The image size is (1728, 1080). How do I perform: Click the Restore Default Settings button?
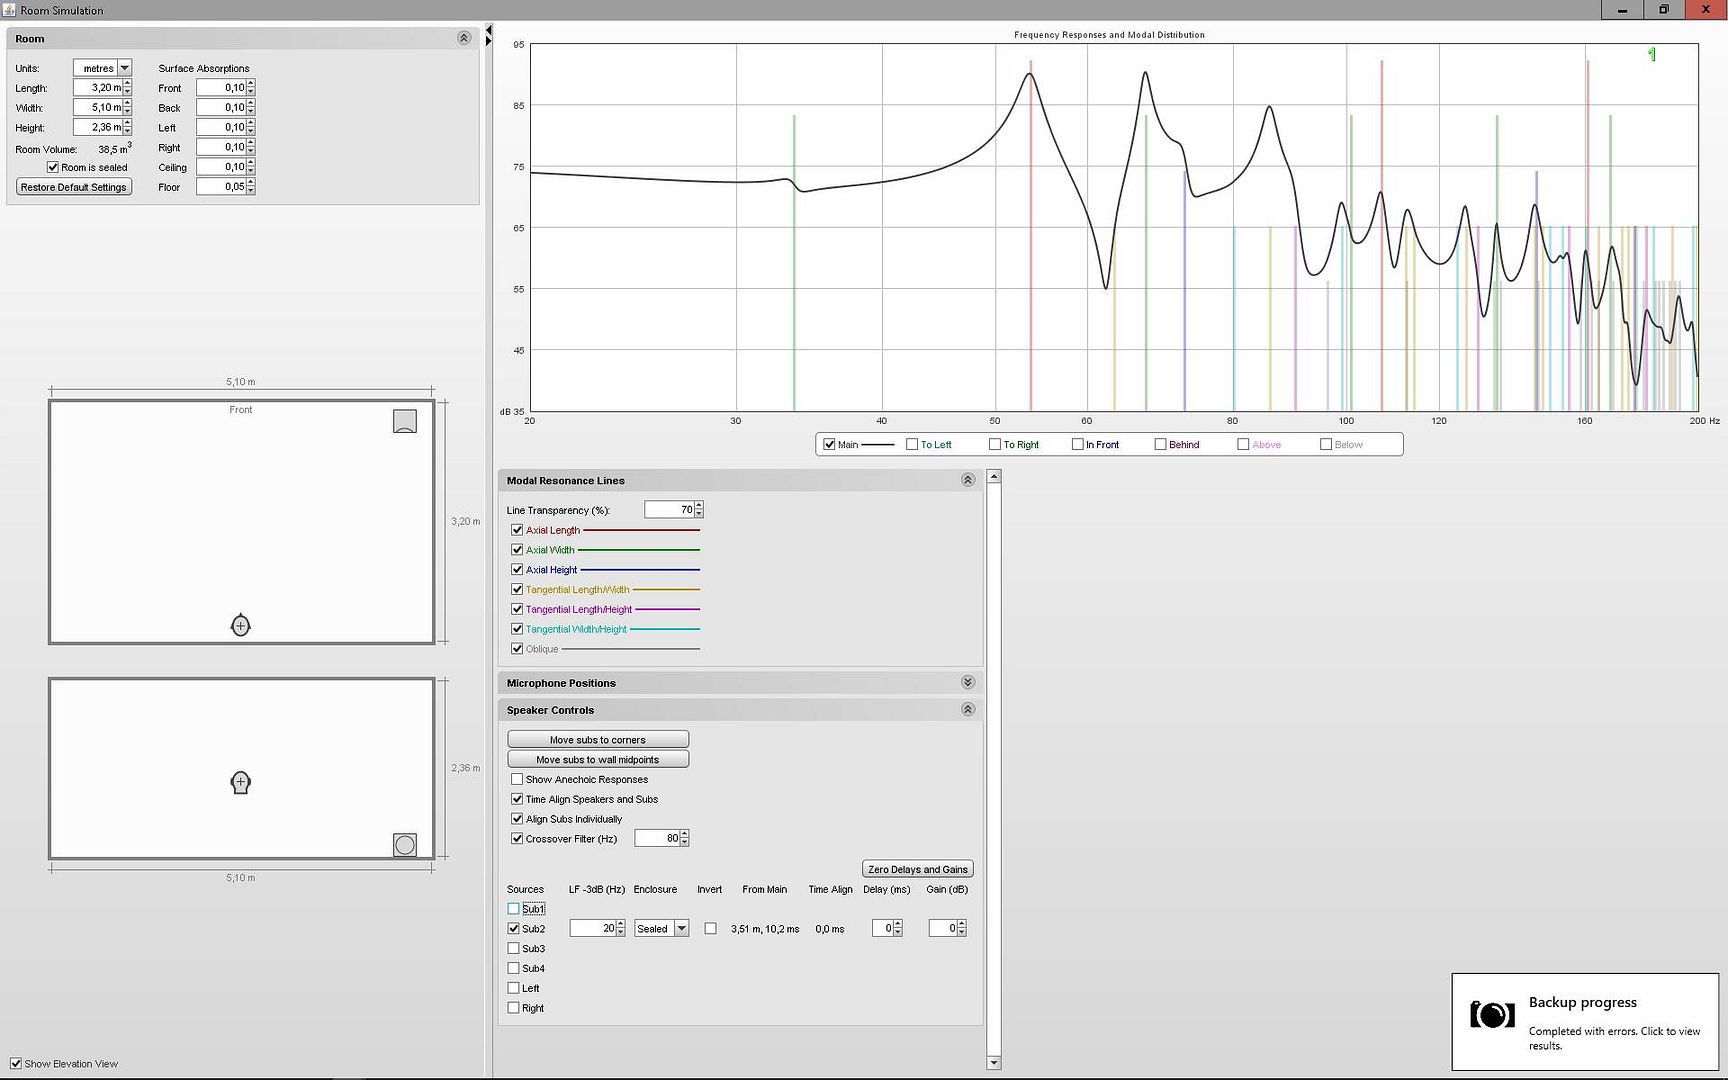pyautogui.click(x=74, y=187)
